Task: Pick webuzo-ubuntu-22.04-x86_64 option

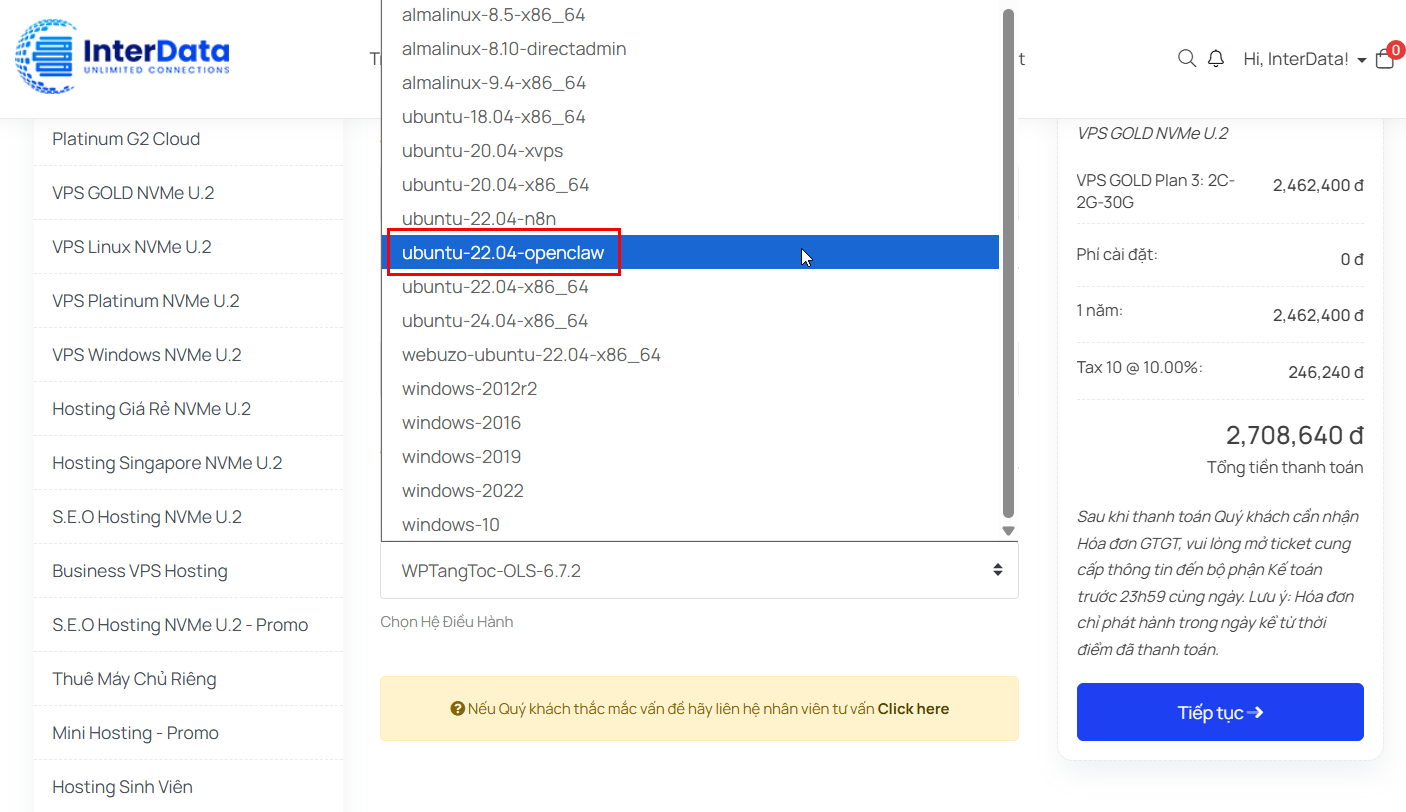Action: 691,355
